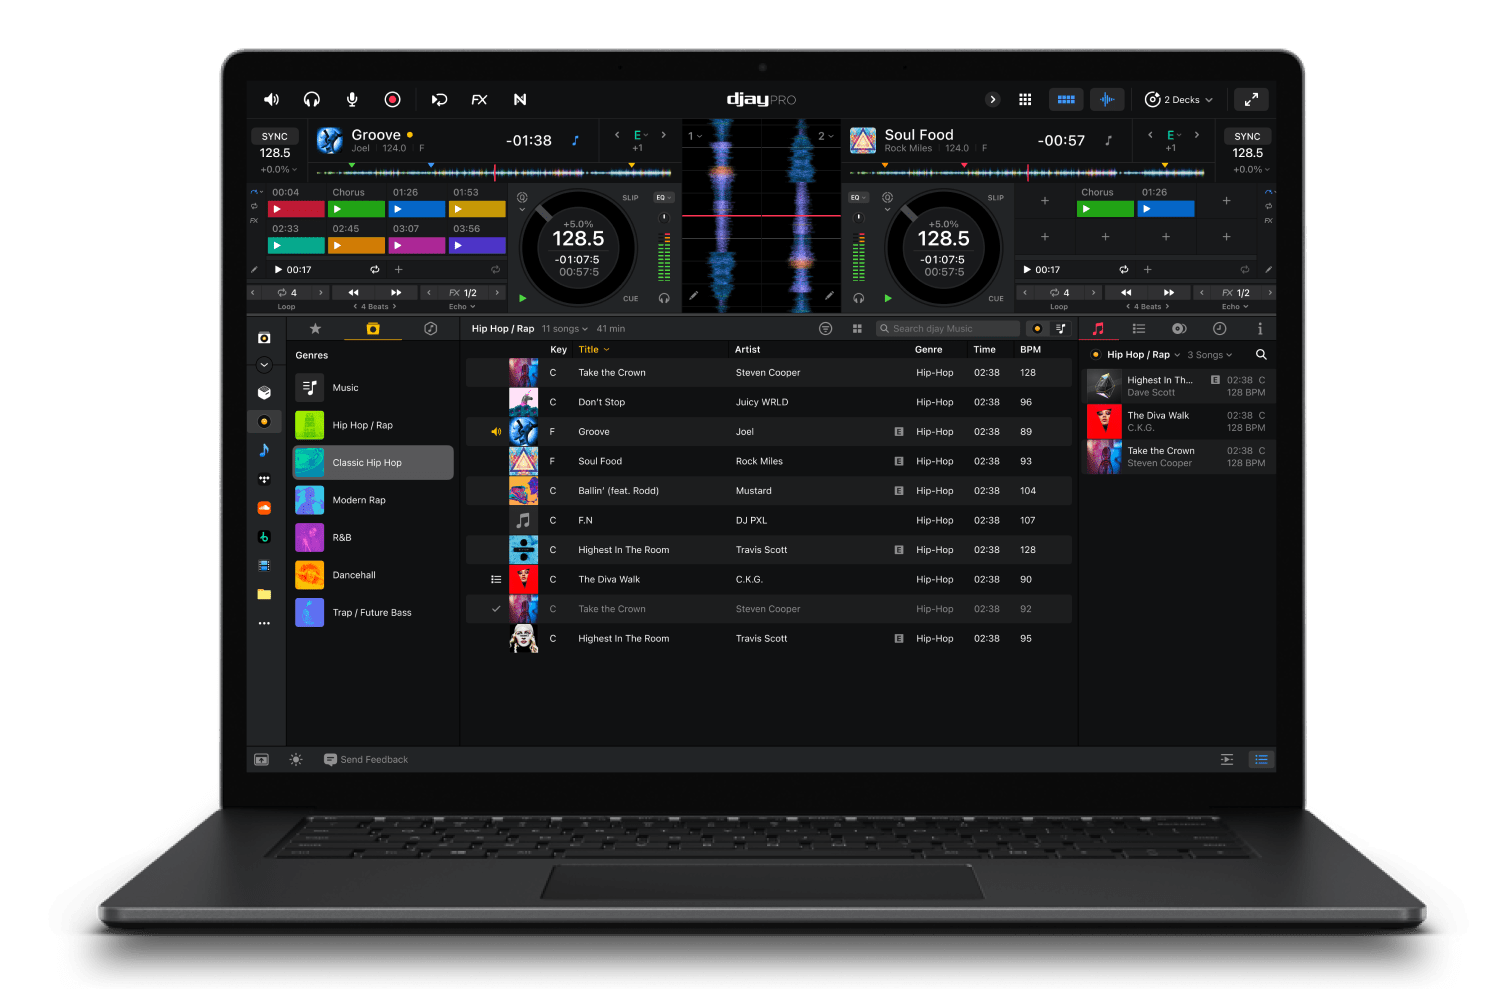The width and height of the screenshot is (1507, 989).
Task: Click the more sources ellipsis icon
Action: [264, 623]
